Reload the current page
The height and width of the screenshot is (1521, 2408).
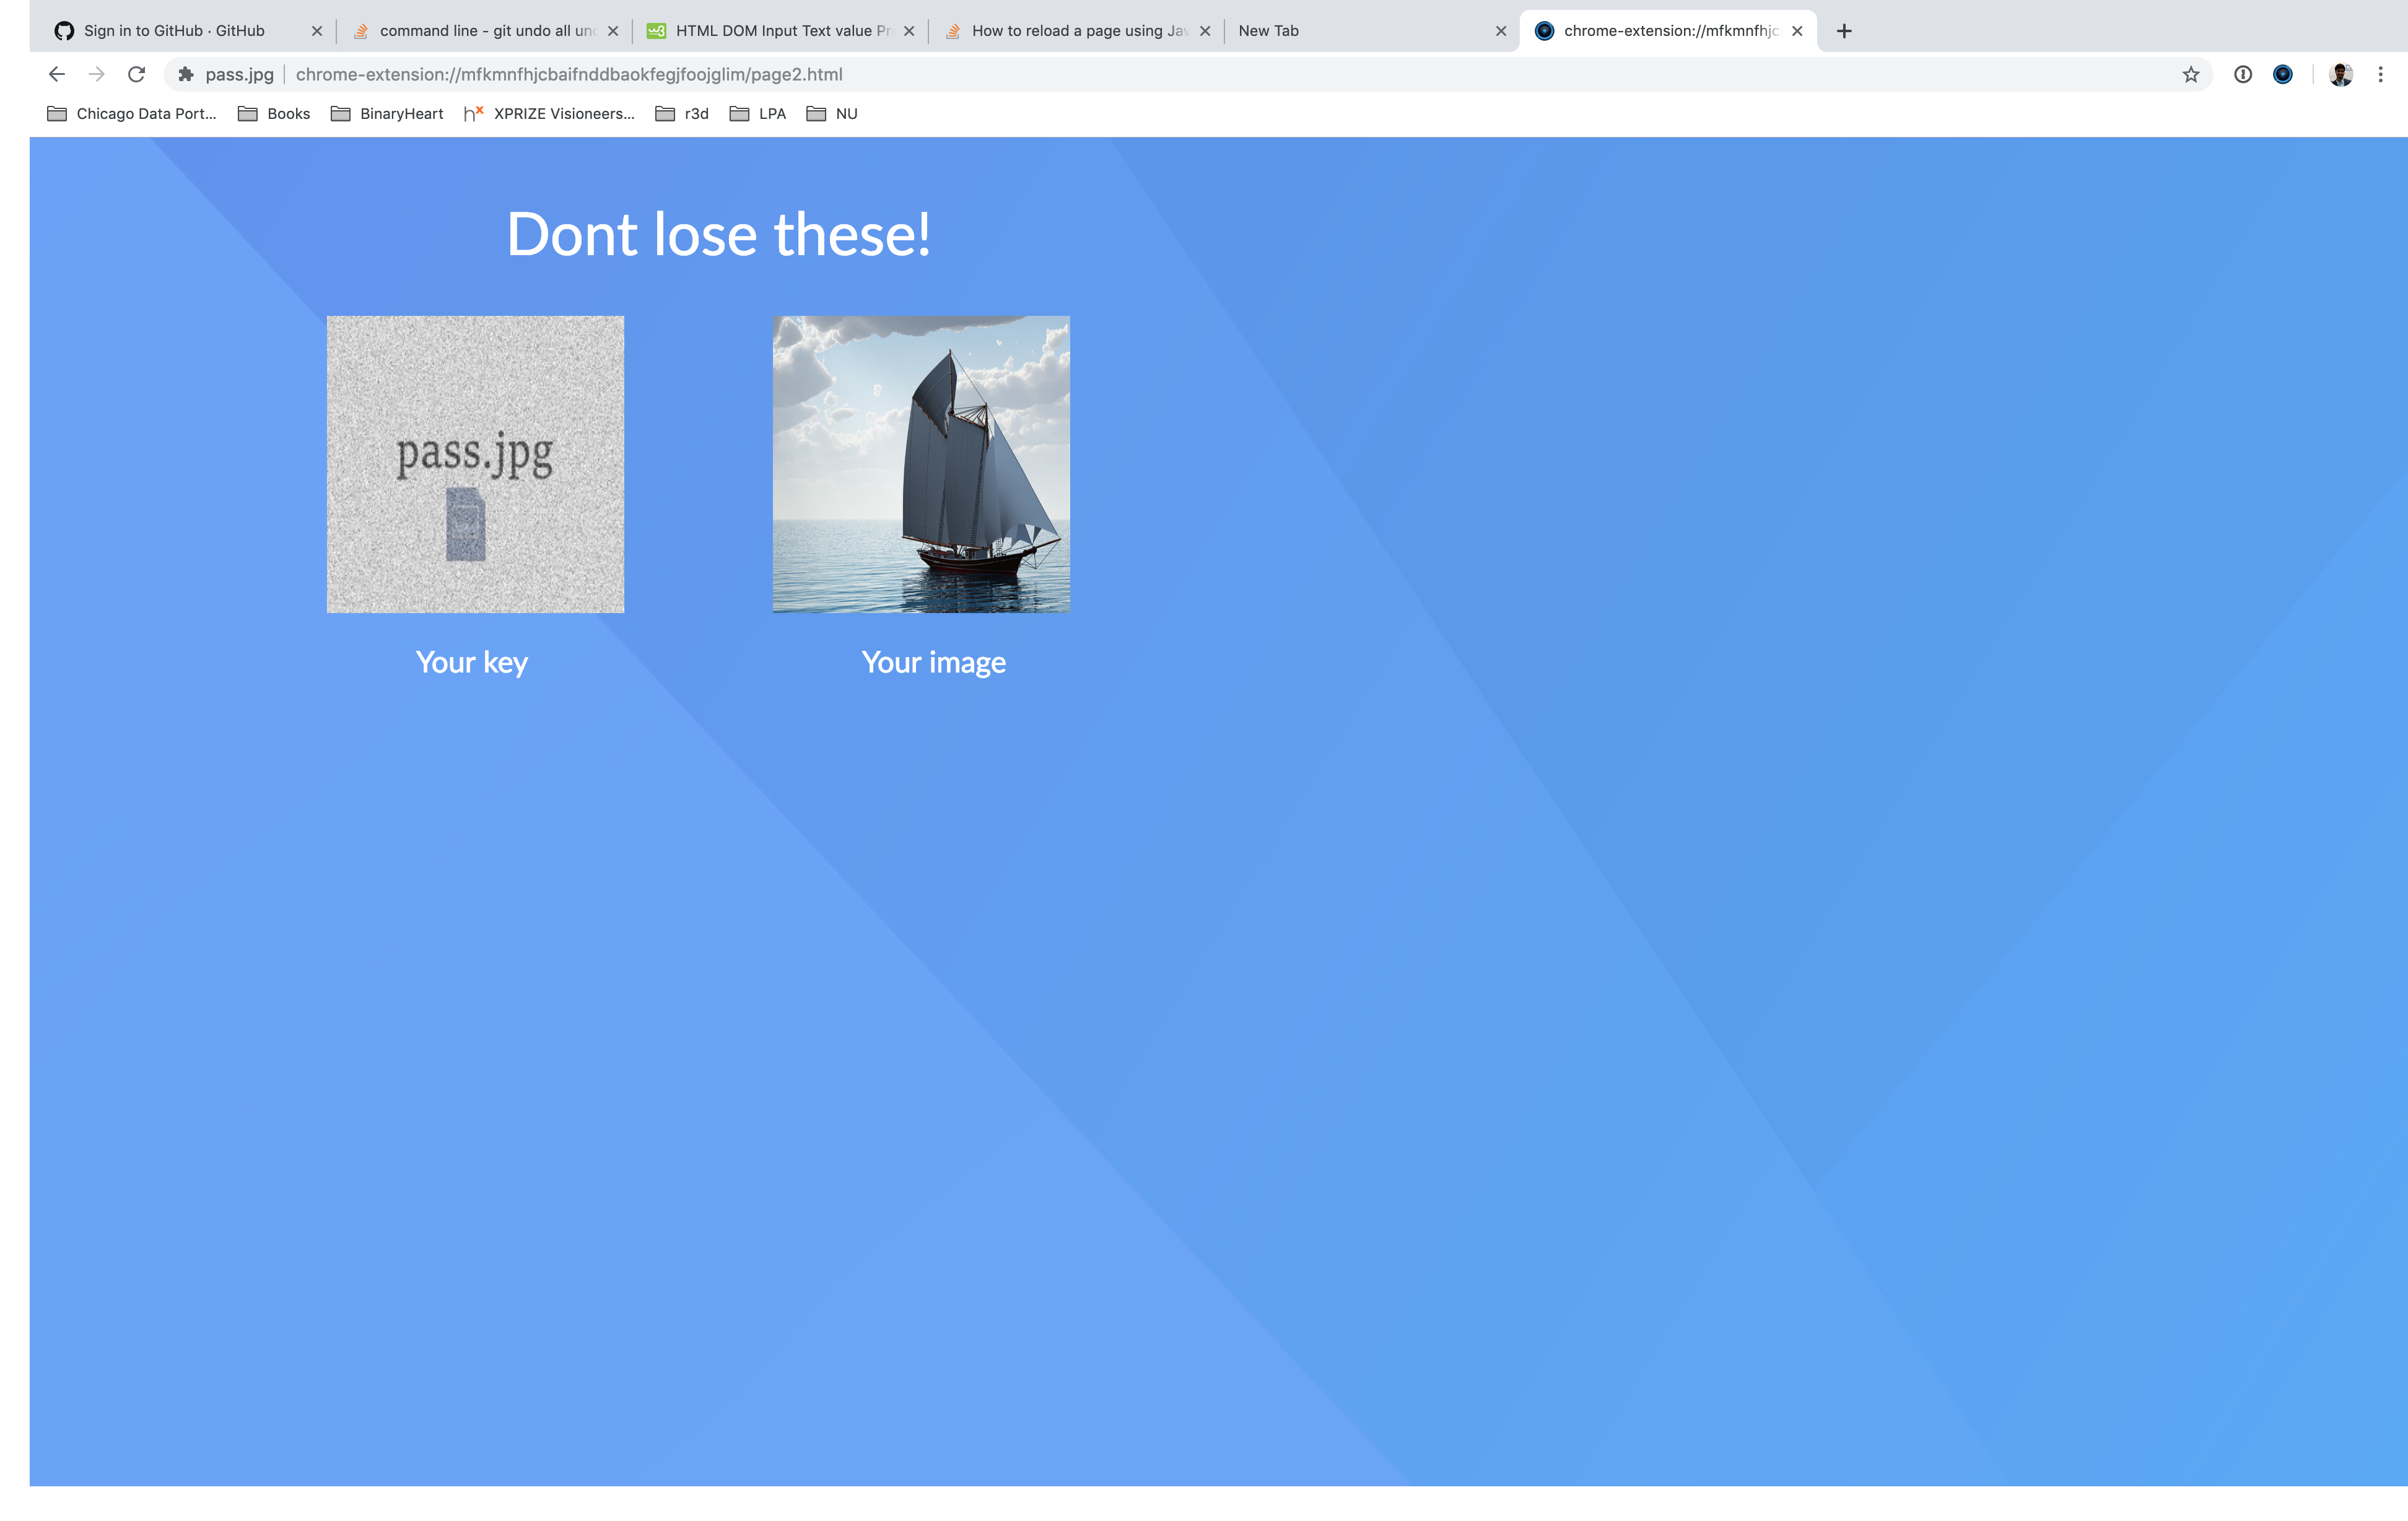pyautogui.click(x=137, y=74)
